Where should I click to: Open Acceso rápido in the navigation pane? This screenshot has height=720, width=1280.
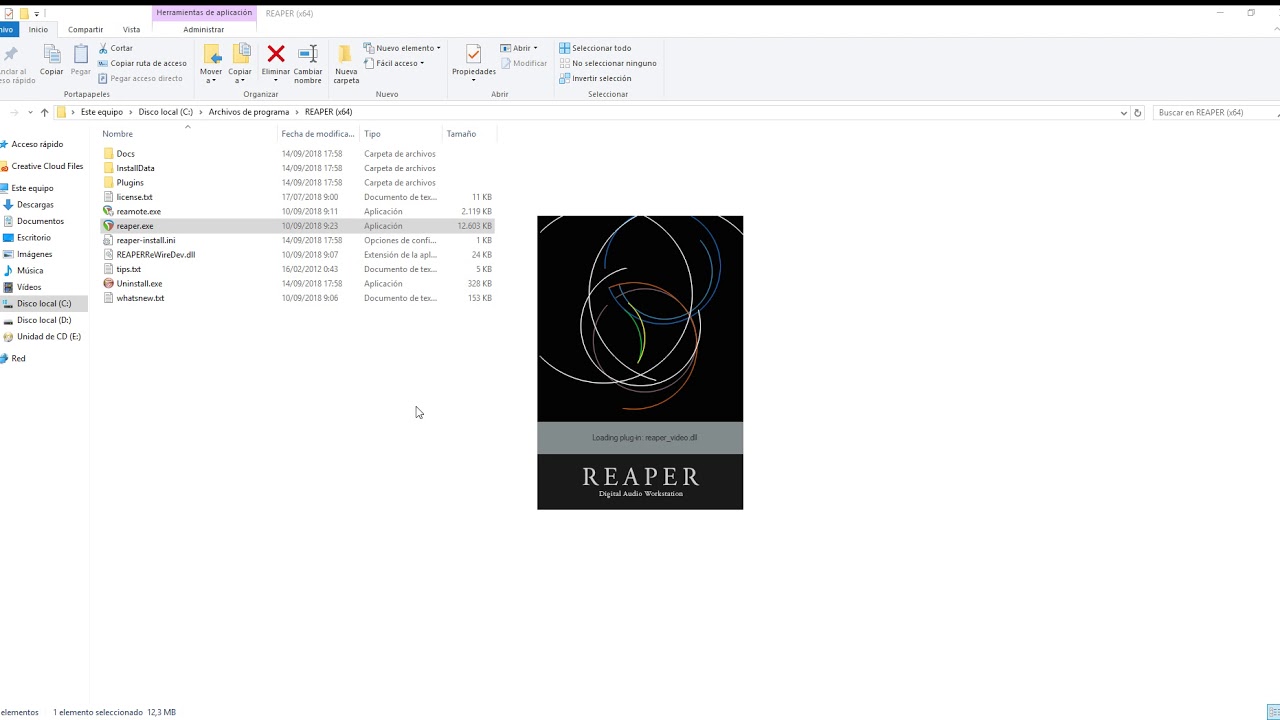click(x=36, y=144)
